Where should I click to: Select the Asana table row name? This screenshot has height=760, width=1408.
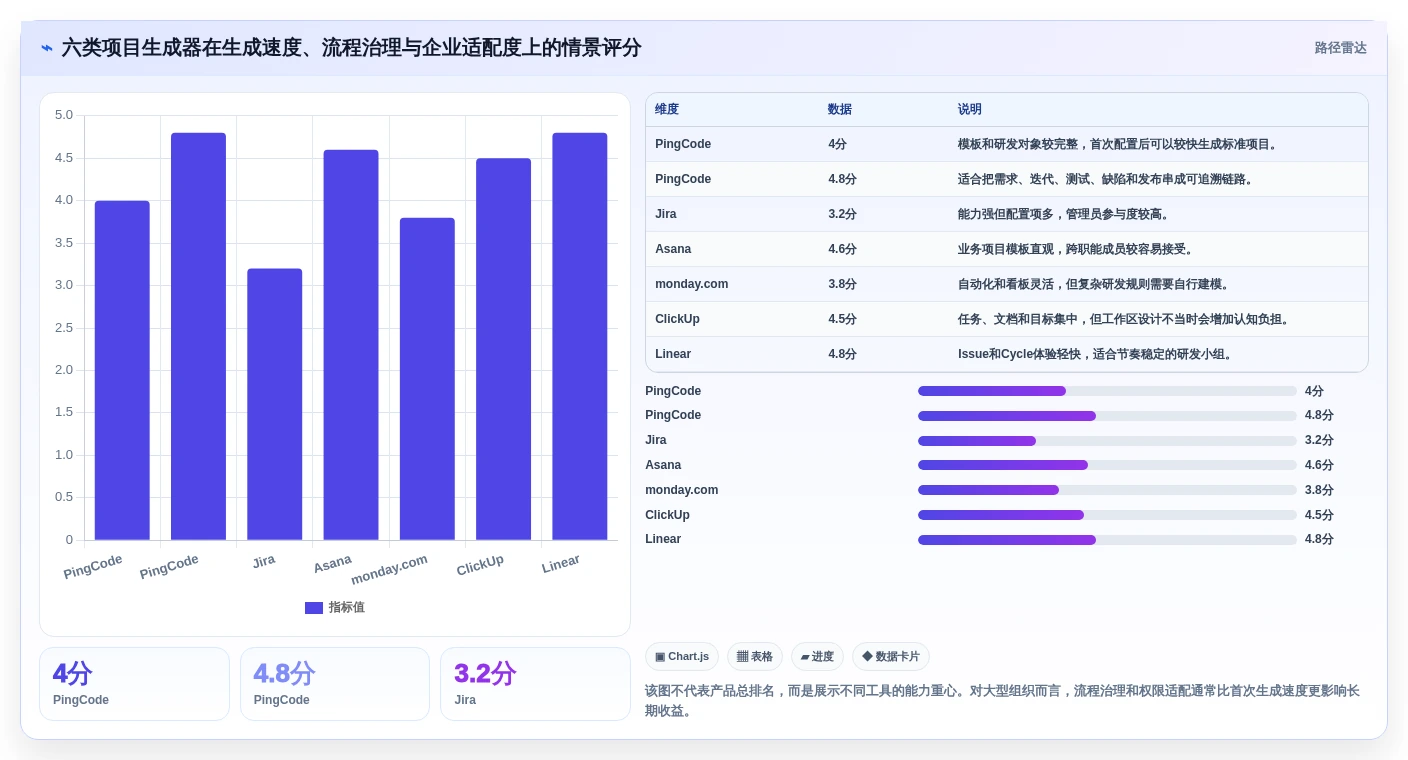[673, 249]
